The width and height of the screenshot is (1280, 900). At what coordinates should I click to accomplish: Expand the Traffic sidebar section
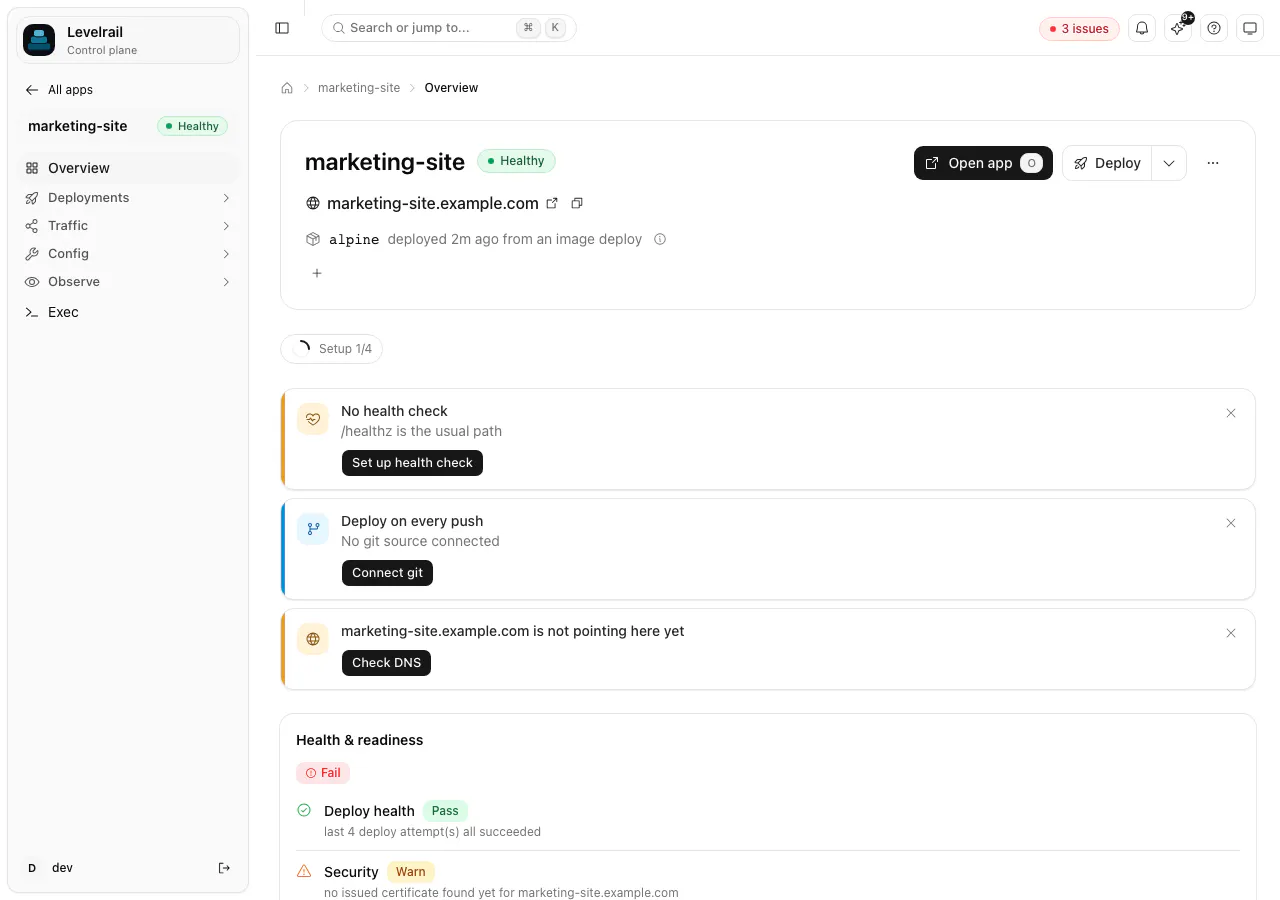click(x=128, y=225)
